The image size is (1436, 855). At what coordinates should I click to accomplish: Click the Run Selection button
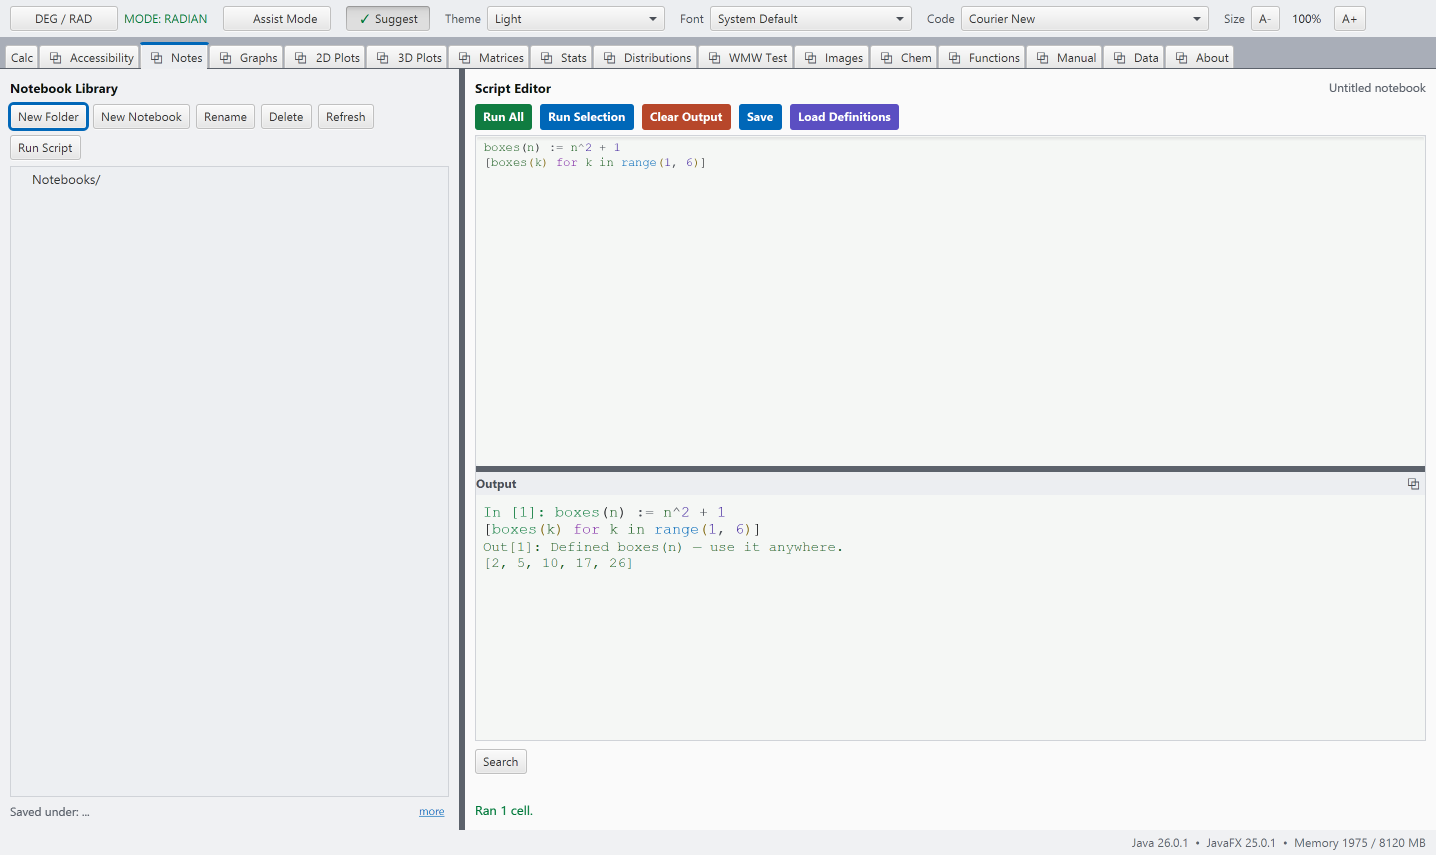tap(586, 117)
